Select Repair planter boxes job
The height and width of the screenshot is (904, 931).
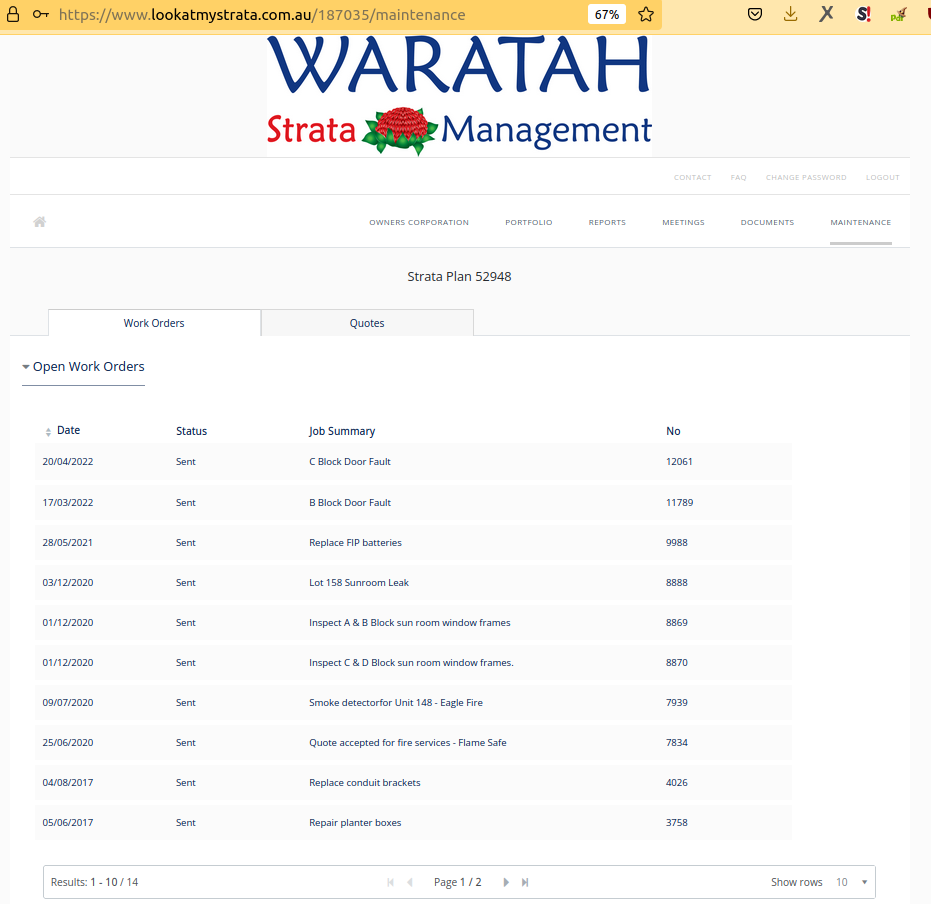tap(355, 823)
